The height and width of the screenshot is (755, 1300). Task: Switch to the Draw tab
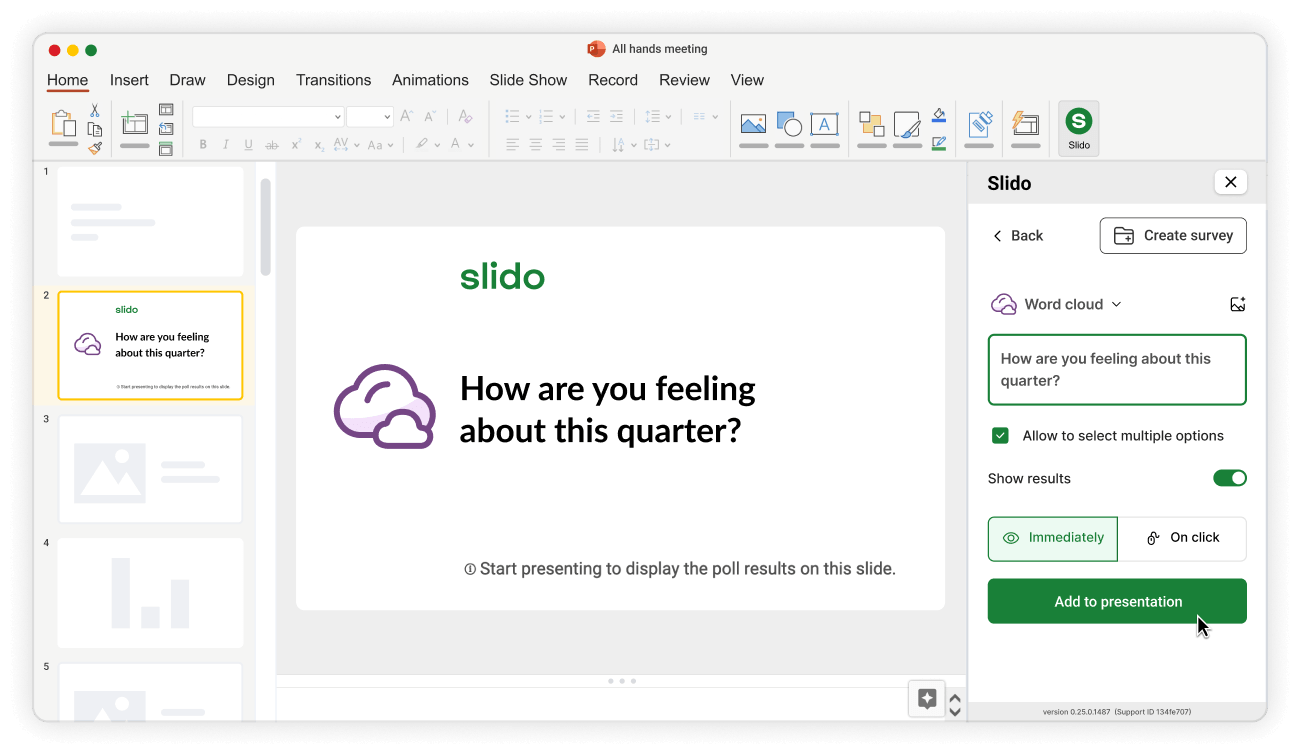pyautogui.click(x=187, y=80)
